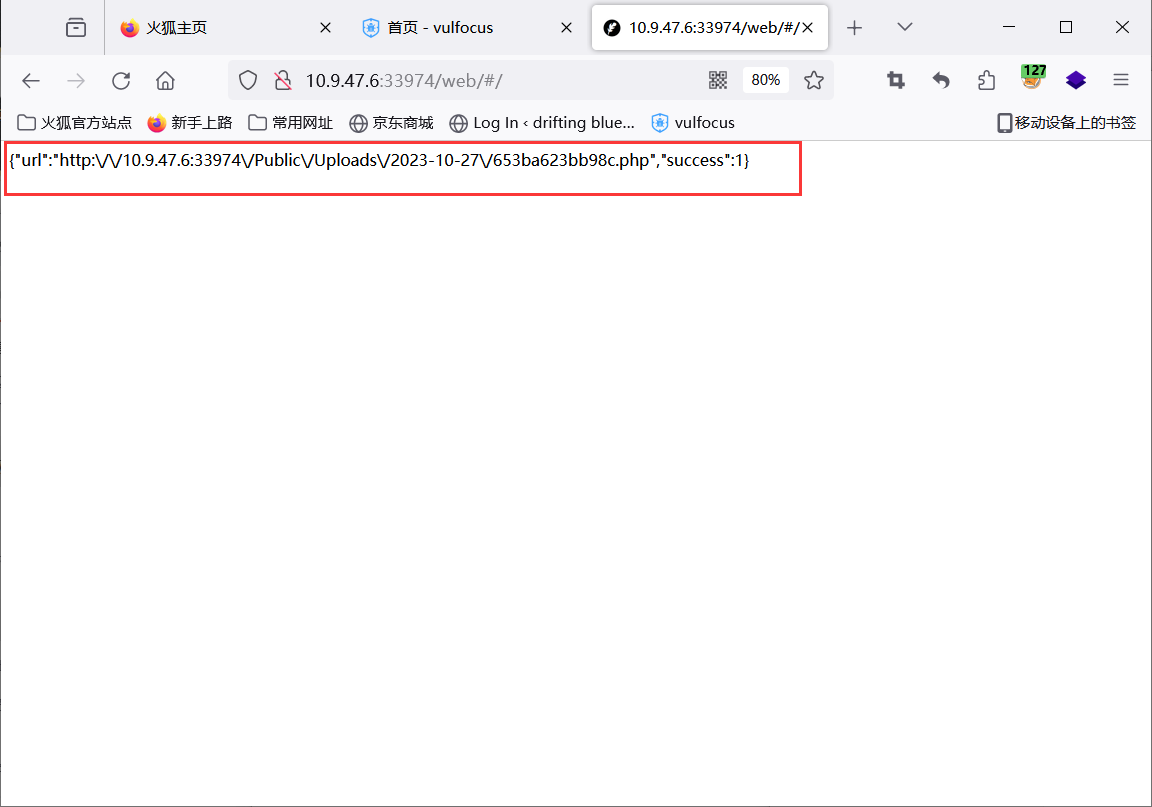
Task: Take a screenshot with crop icon
Action: 896,80
